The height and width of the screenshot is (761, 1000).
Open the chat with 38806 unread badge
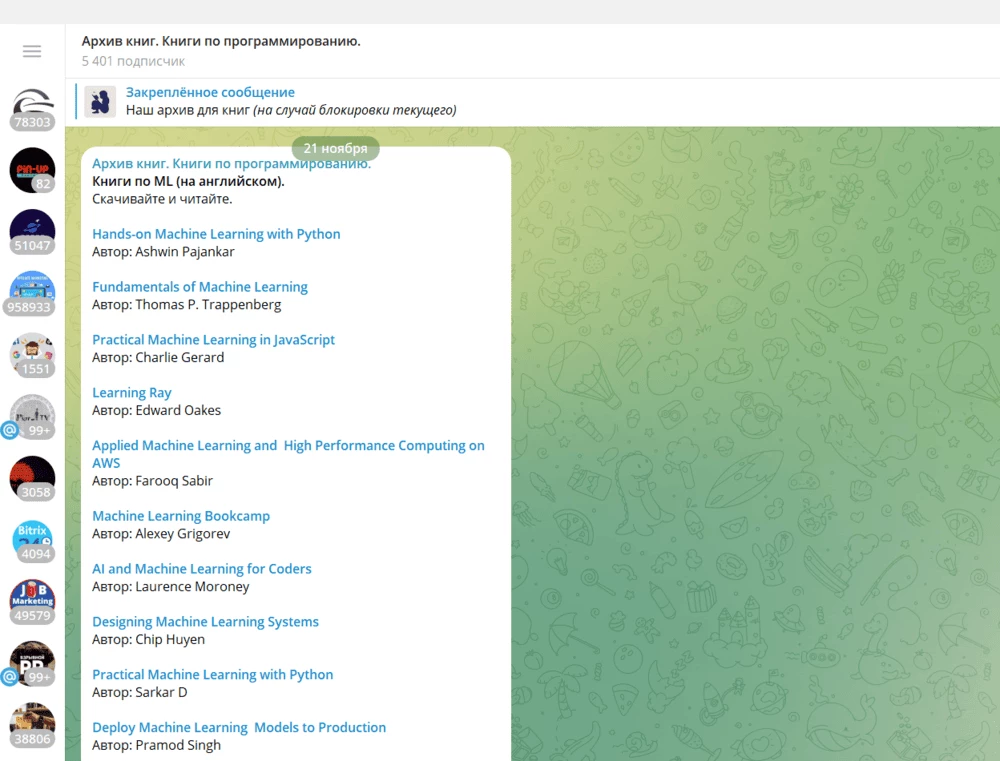coord(33,725)
